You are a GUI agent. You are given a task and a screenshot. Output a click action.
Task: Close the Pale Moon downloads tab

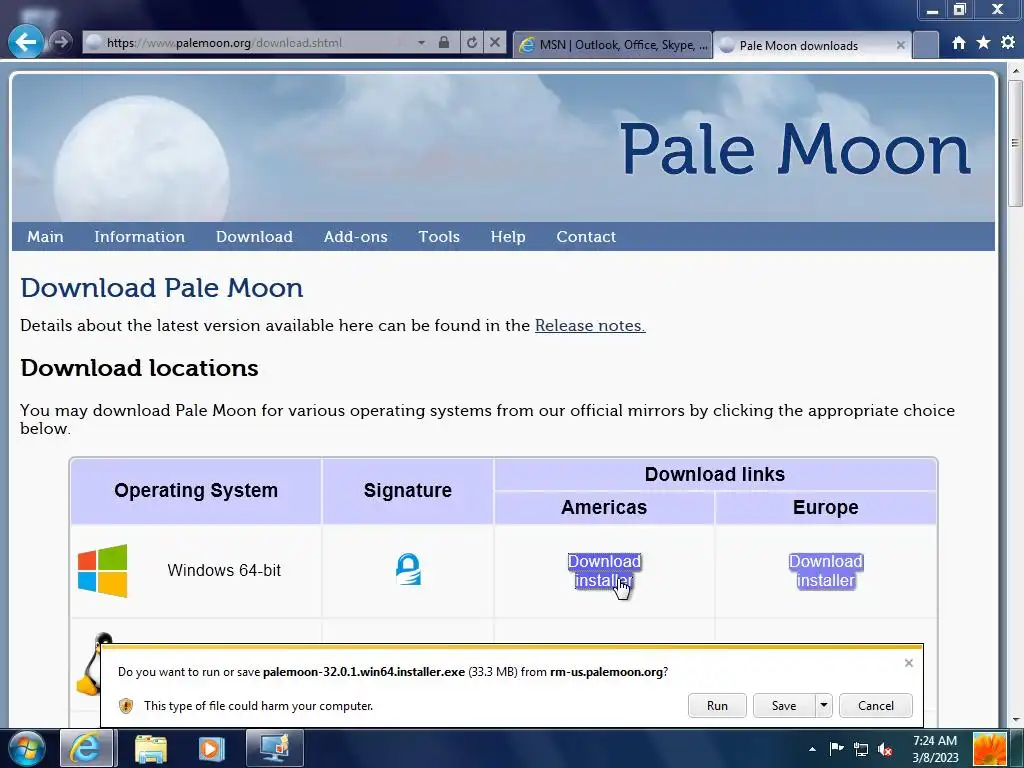click(x=901, y=45)
